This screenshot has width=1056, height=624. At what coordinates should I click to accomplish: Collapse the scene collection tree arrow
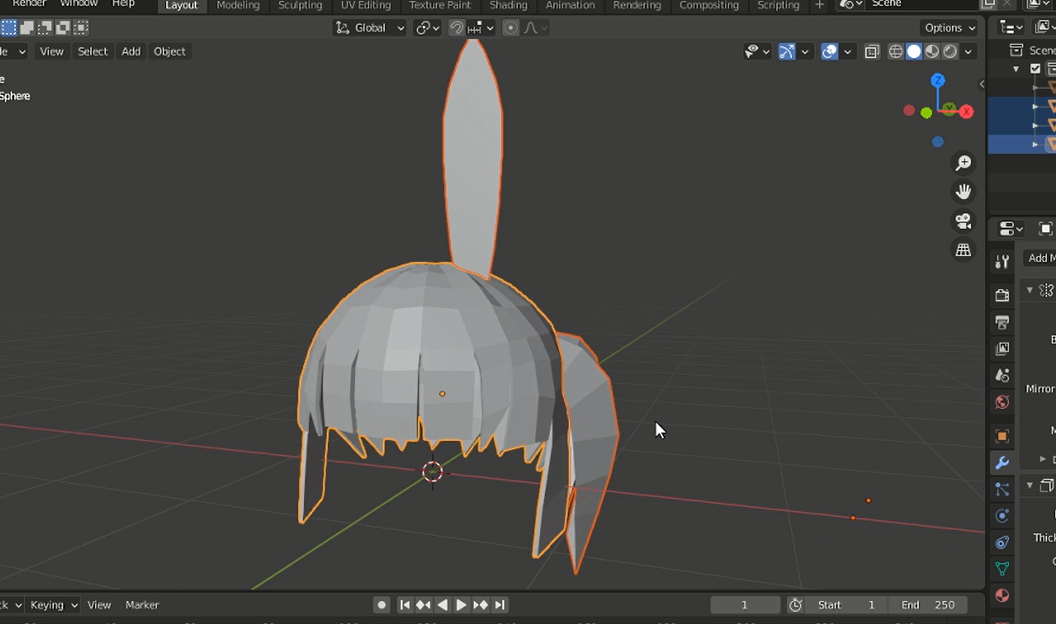tap(1016, 69)
